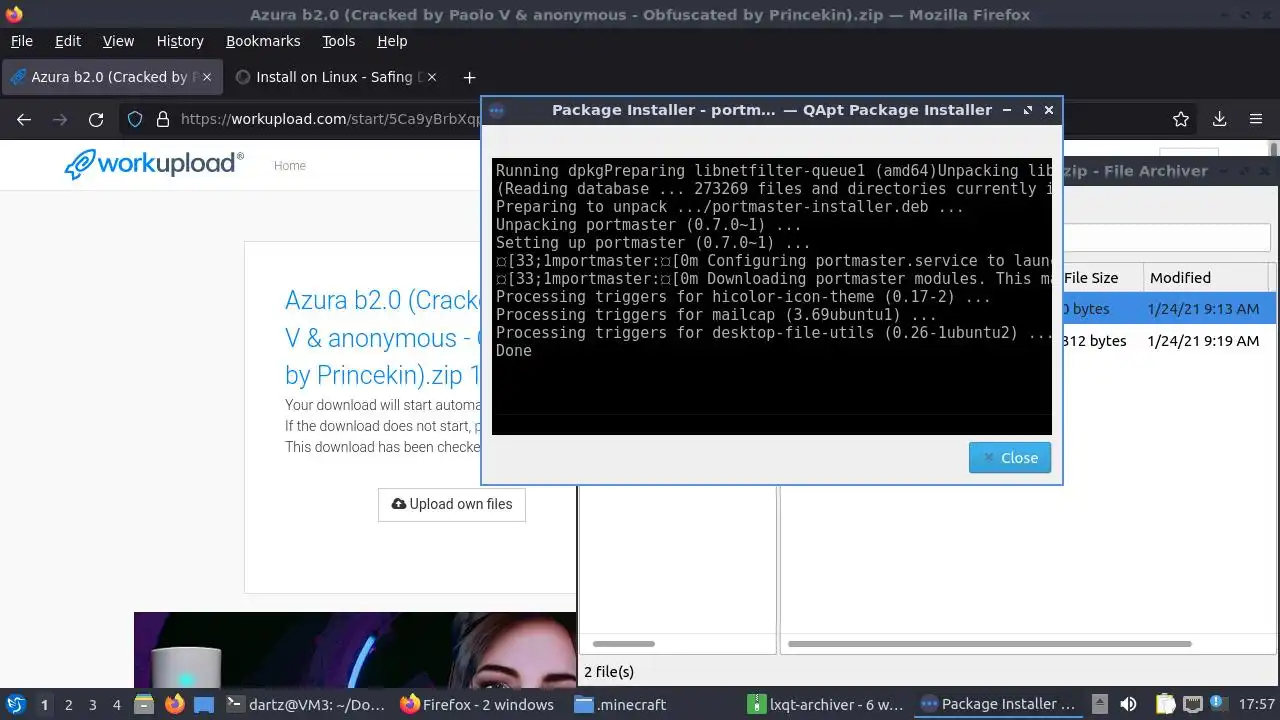Click the update notifier tray icon
Image resolution: width=1280 pixels, height=720 pixels.
coord(1218,704)
